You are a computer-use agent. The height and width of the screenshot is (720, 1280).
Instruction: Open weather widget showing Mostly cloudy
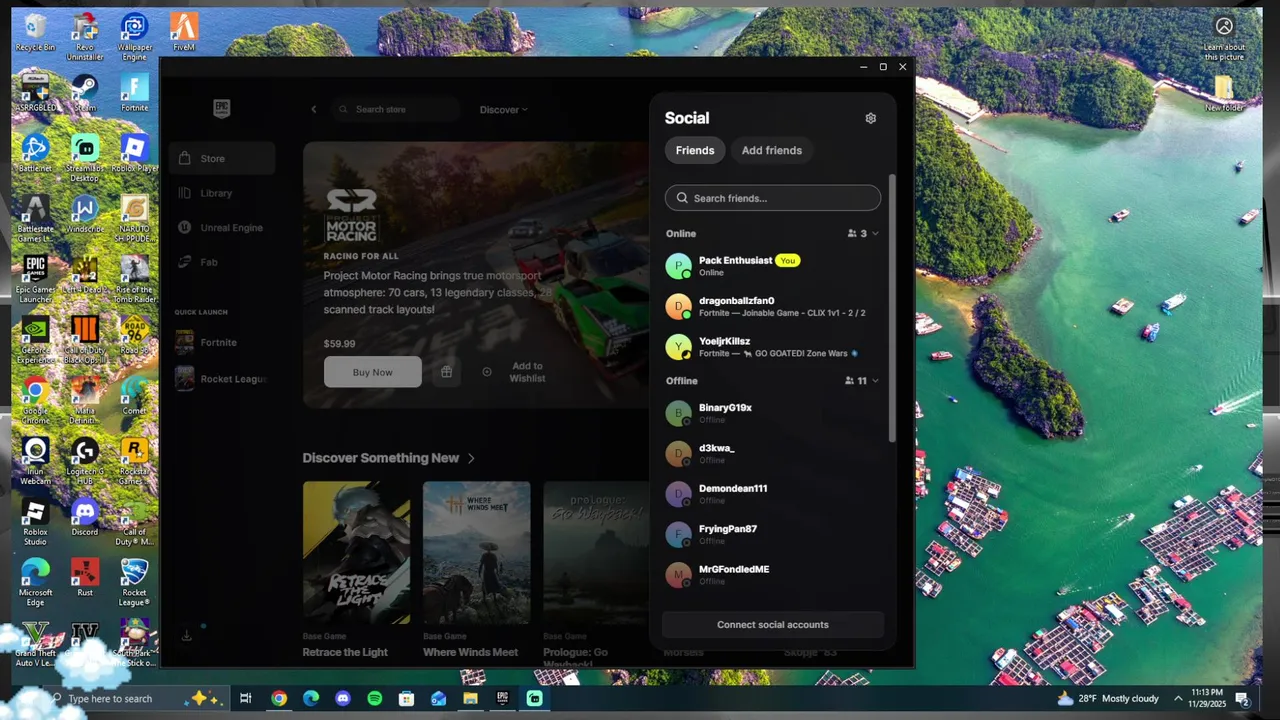pyautogui.click(x=1107, y=699)
